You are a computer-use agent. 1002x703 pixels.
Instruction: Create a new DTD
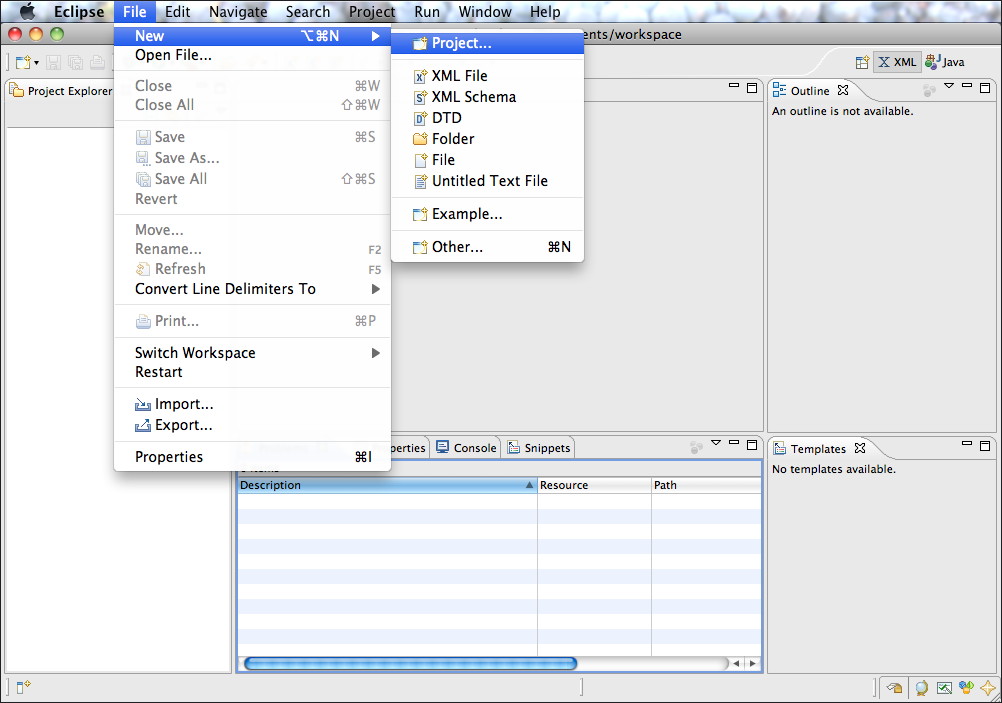click(x=488, y=118)
